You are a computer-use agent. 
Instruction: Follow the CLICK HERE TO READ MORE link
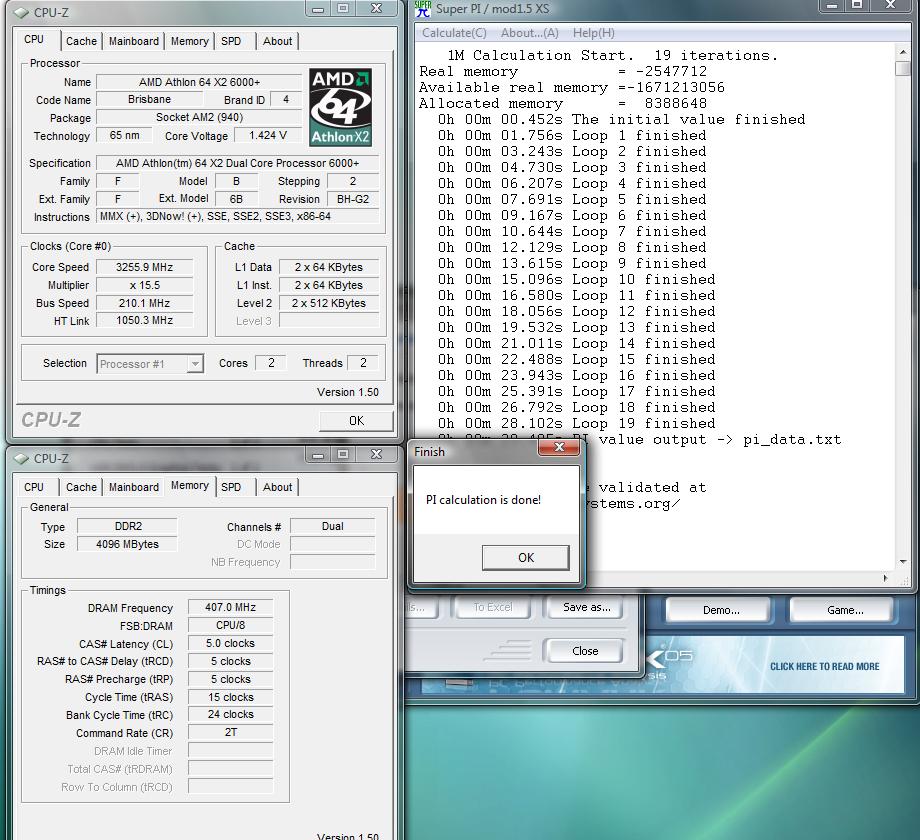click(x=824, y=666)
